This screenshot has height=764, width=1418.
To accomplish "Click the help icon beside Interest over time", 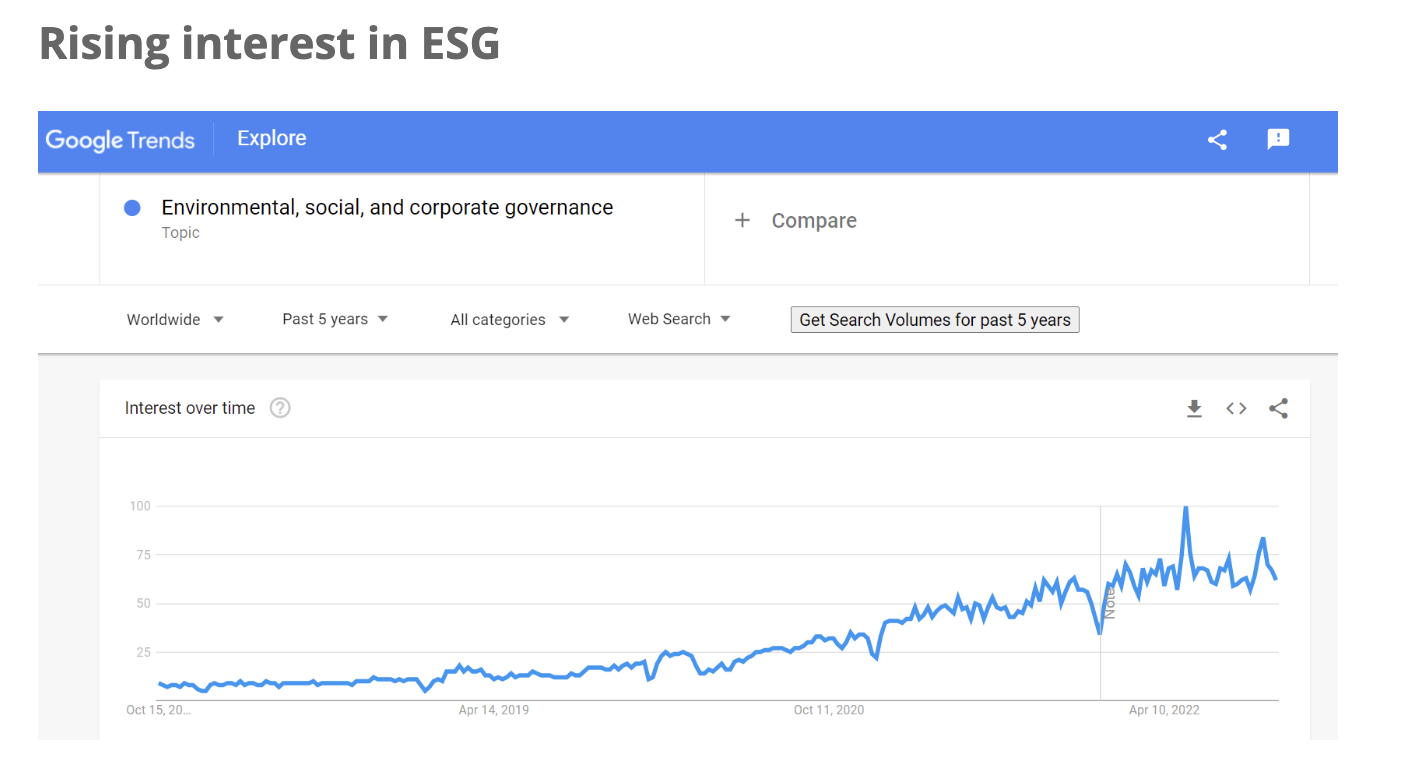I will click(x=280, y=408).
